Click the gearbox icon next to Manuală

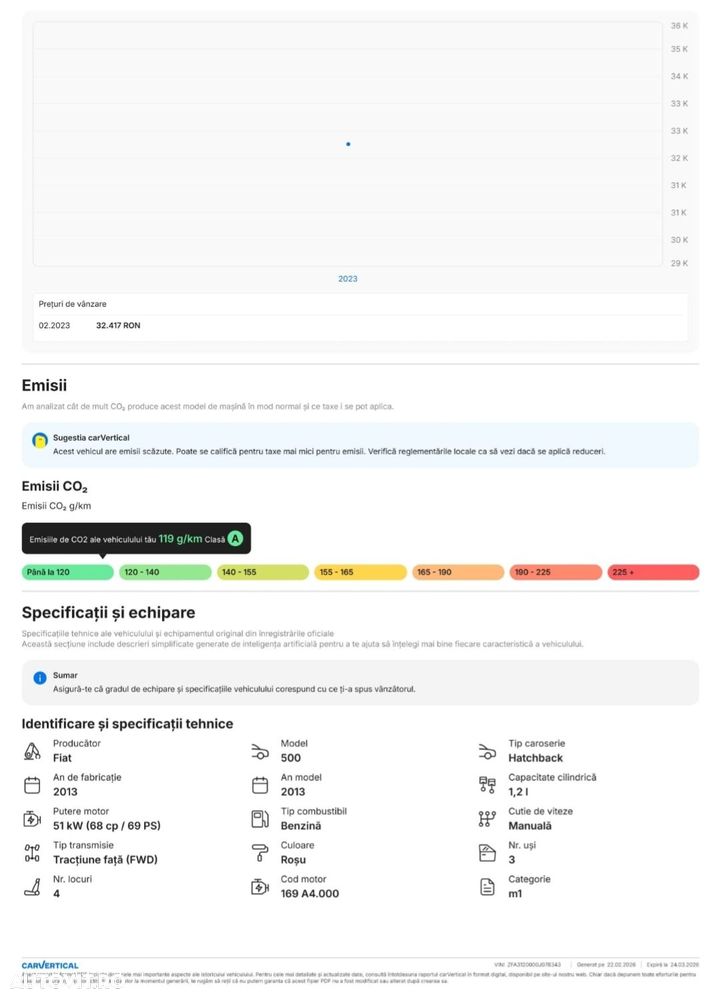[x=487, y=819]
